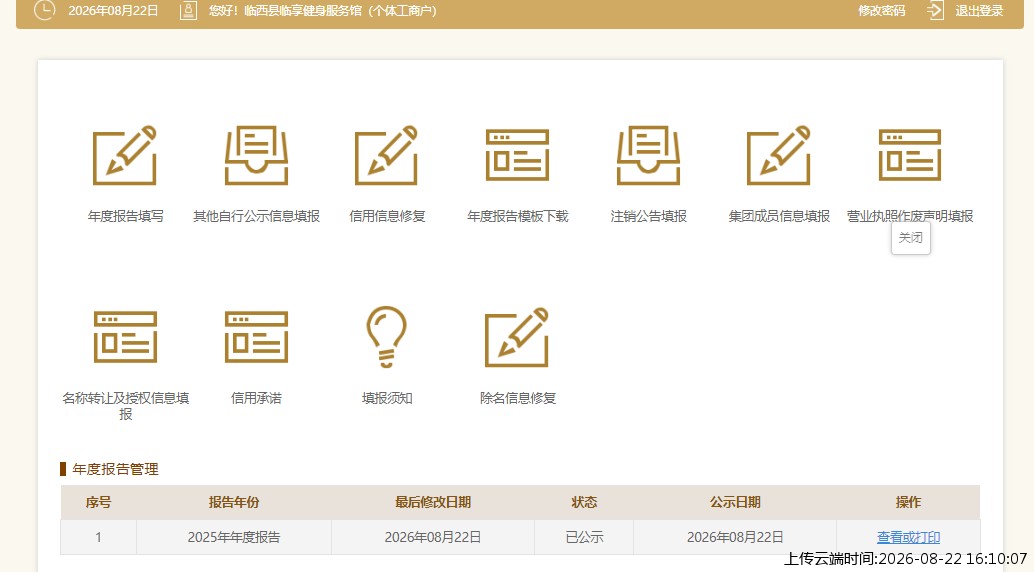This screenshot has width=1034, height=572.
Task: Click the 信用承诺 label
Action: point(257,398)
